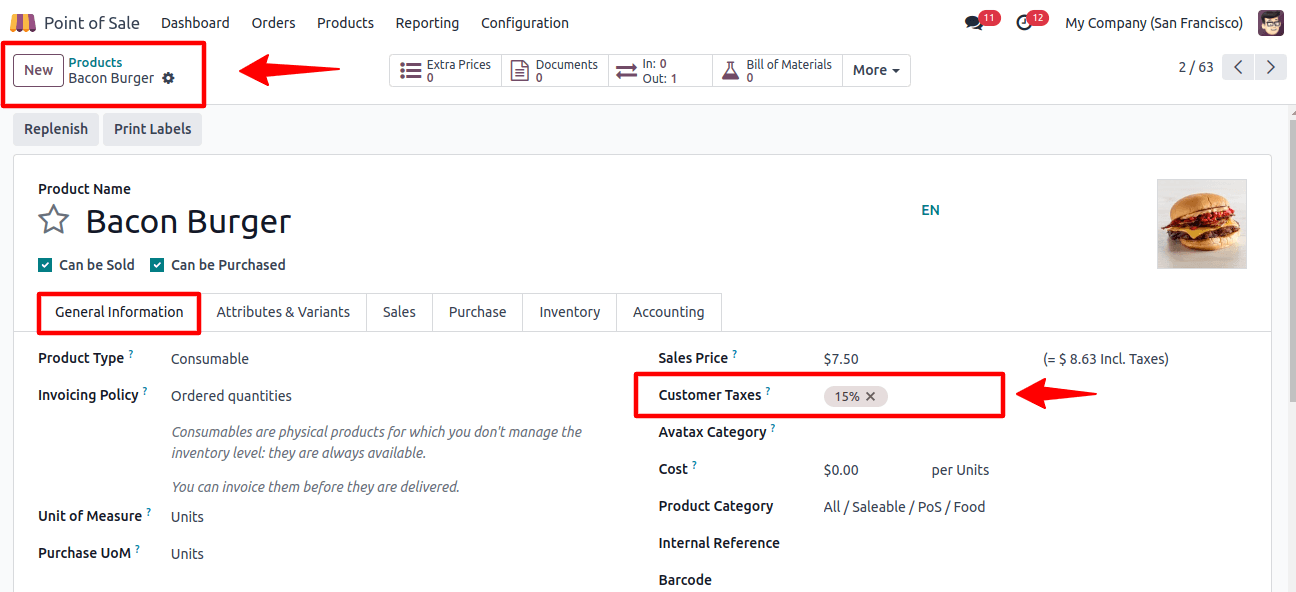Click the New button
The width and height of the screenshot is (1296, 592).
tap(39, 70)
